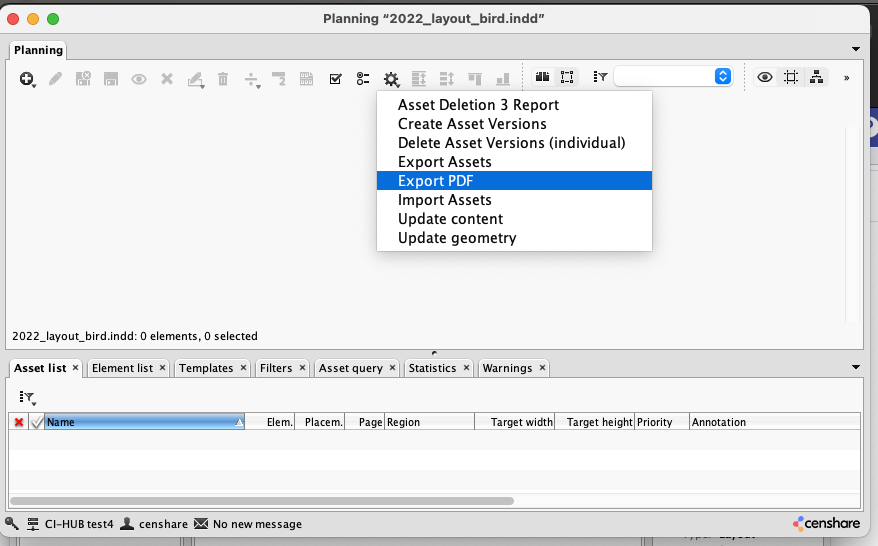Click the list options icon beside checkbox
878x546 pixels.
363,78
